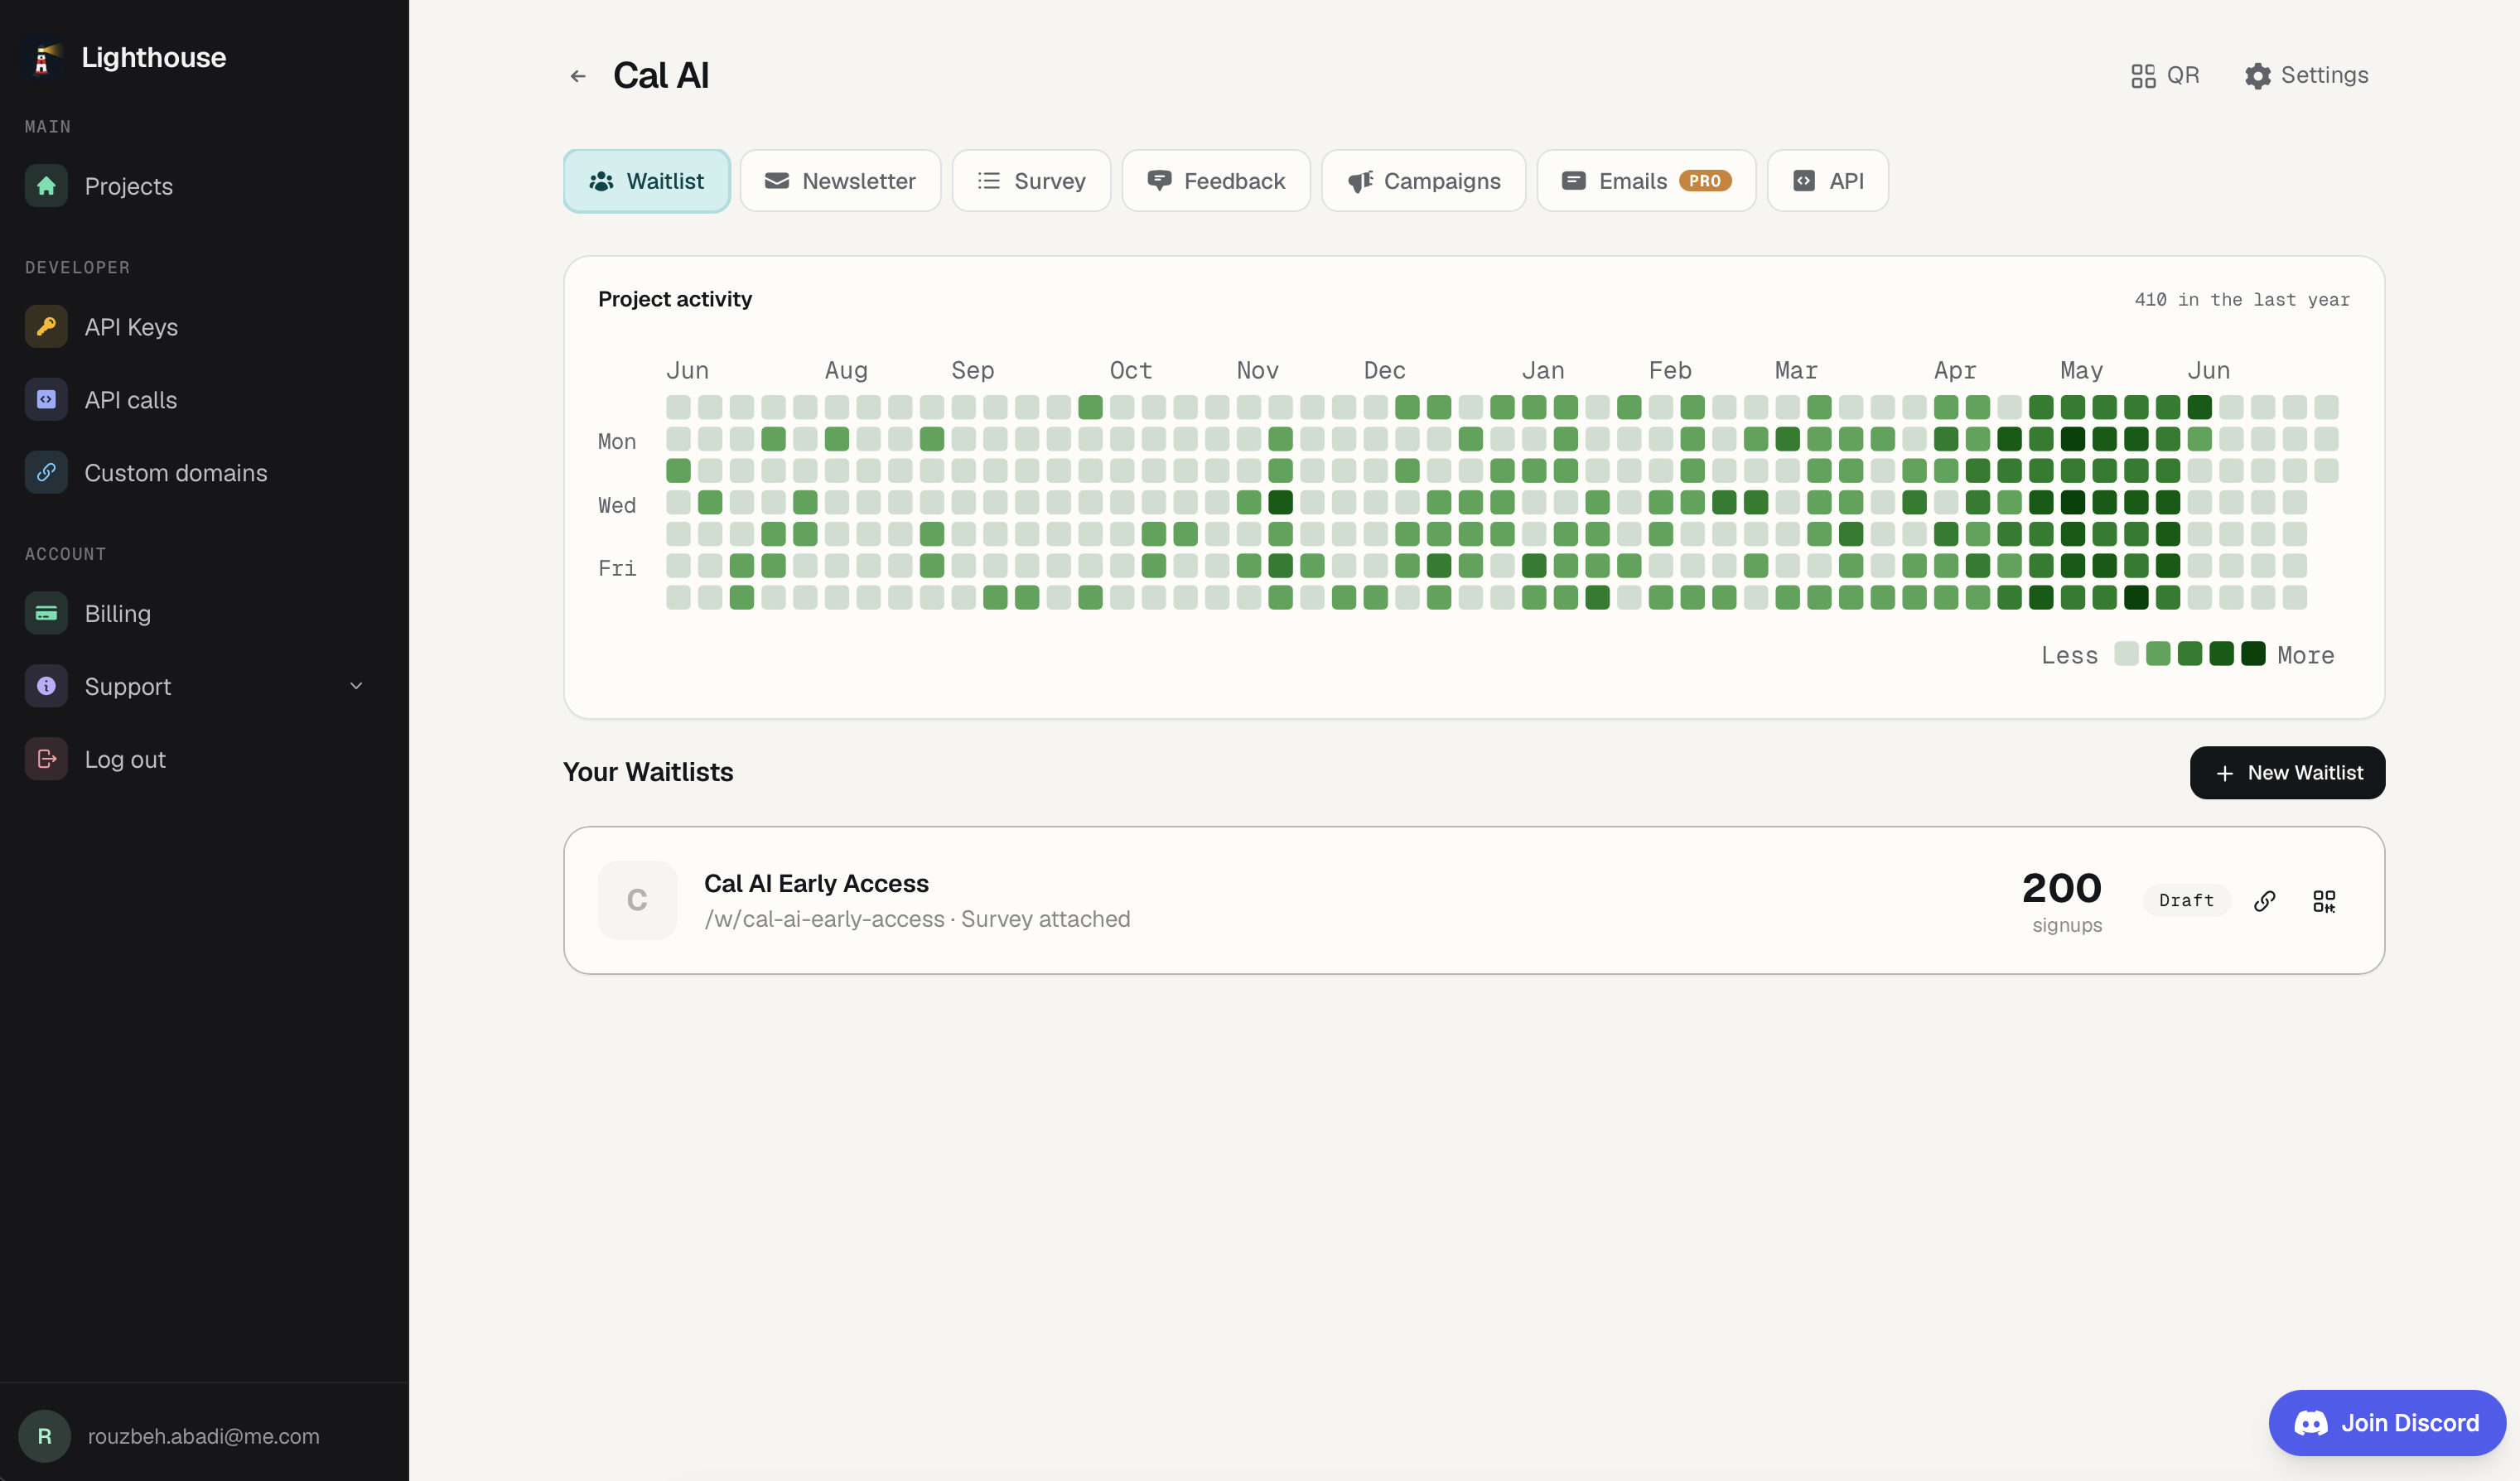Select the Campaigns tab
This screenshot has height=1481, width=2520.
coord(1424,181)
